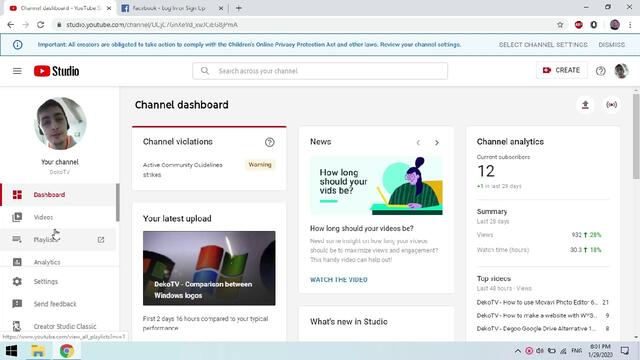
Task: Click the Dashboard grid icon
Action: click(x=17, y=195)
